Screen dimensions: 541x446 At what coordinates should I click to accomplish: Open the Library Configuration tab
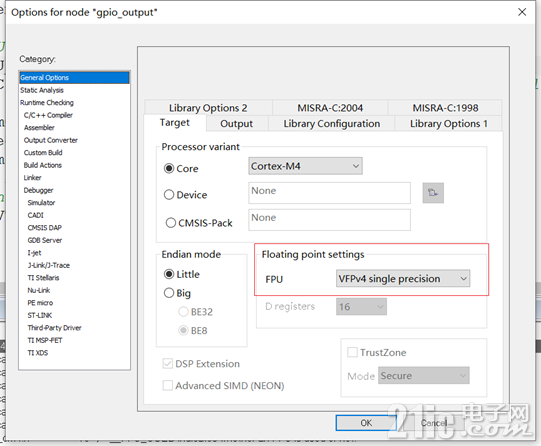(332, 123)
